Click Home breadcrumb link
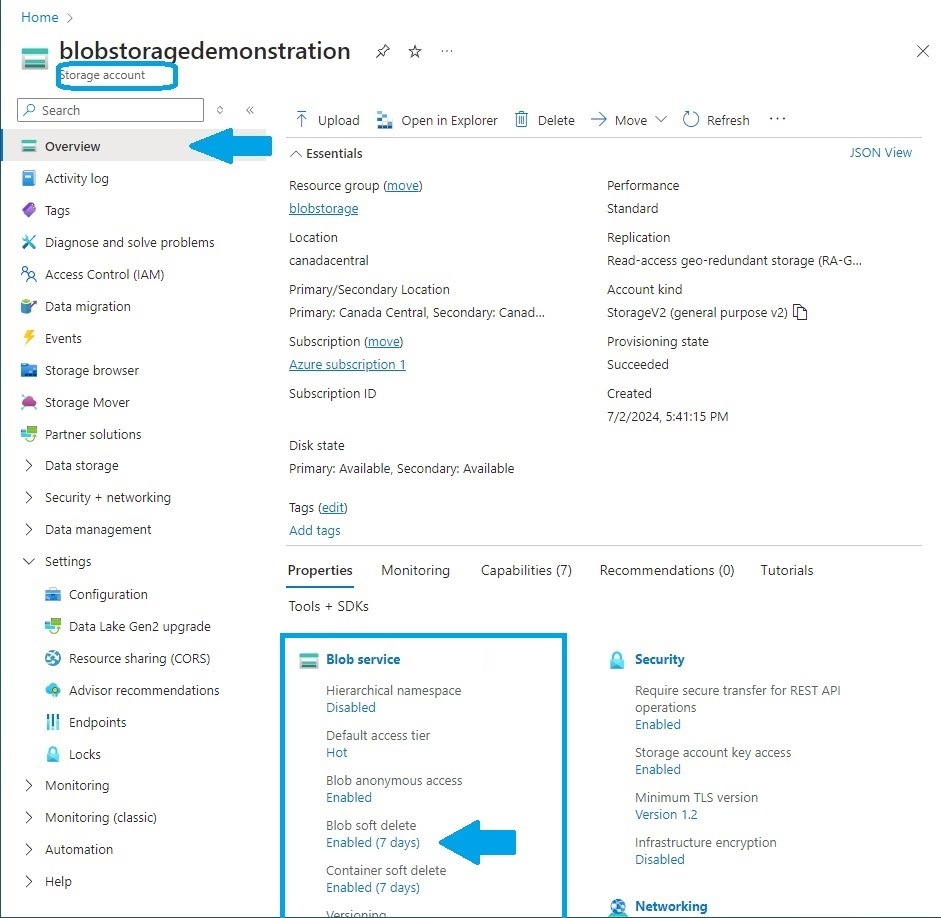Viewport: 941px width, 918px height. click(40, 17)
